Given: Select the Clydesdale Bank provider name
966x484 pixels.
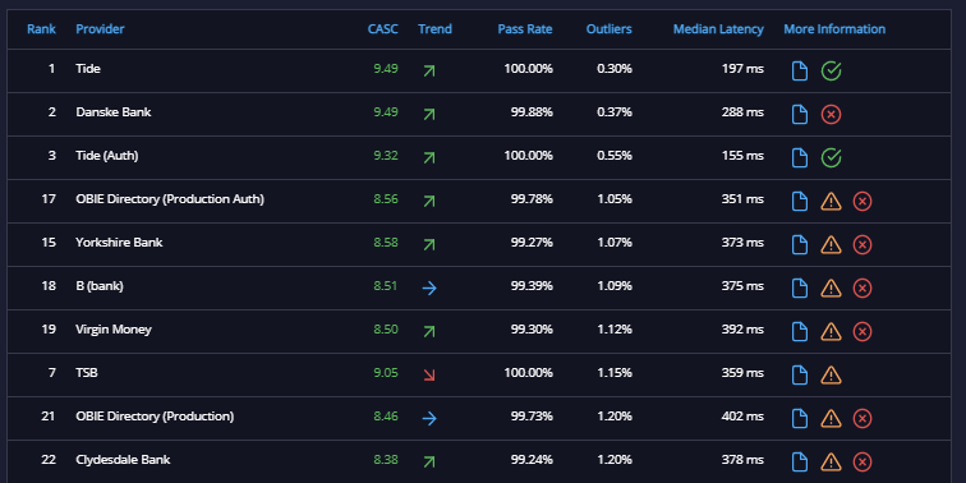Looking at the screenshot, I should (123, 459).
